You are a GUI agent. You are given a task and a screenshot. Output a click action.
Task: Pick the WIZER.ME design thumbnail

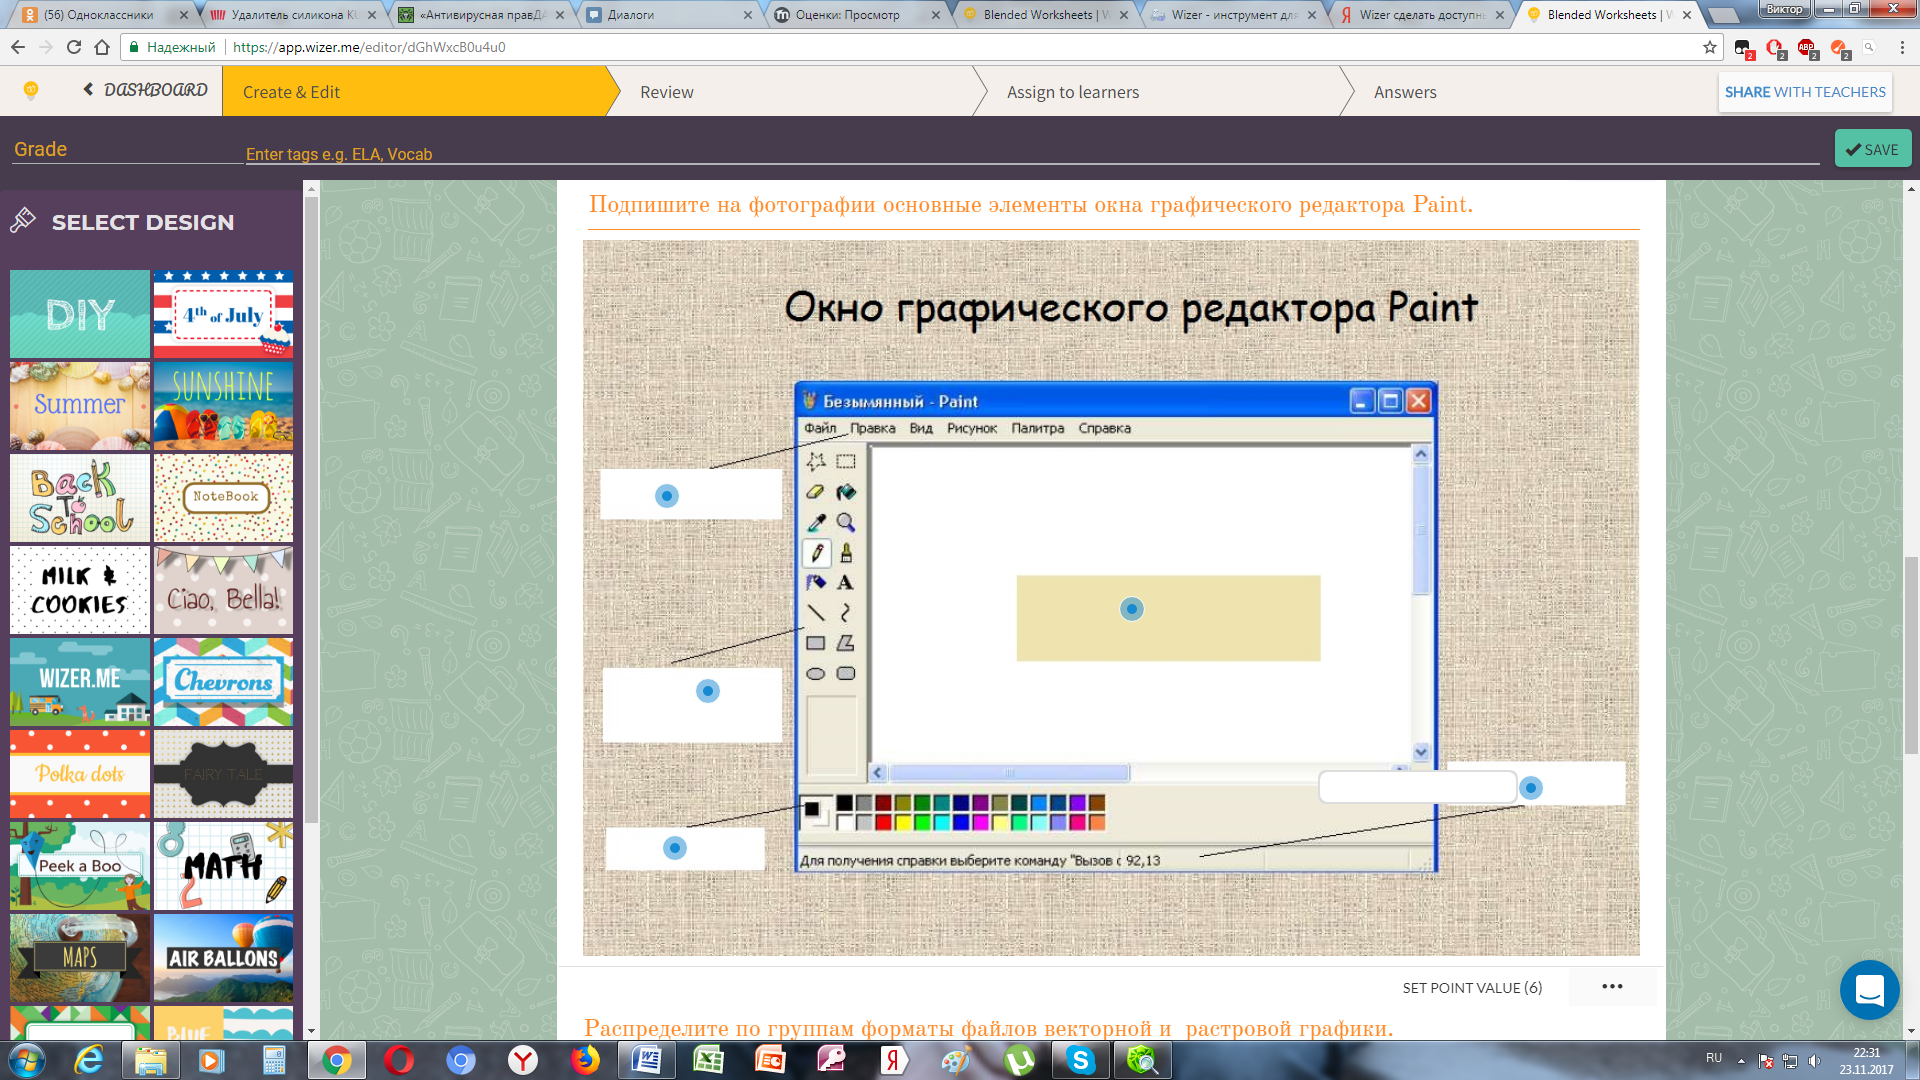80,682
